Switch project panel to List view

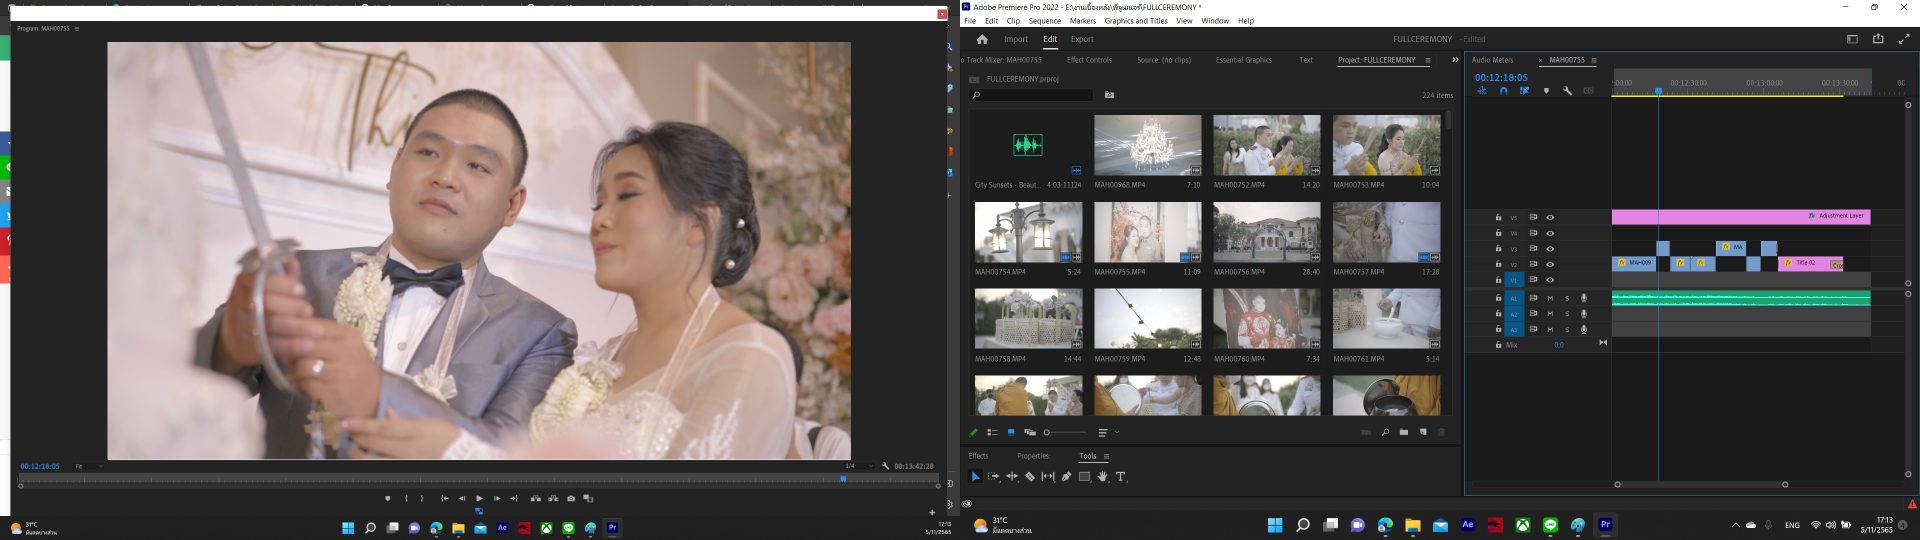pyautogui.click(x=992, y=433)
